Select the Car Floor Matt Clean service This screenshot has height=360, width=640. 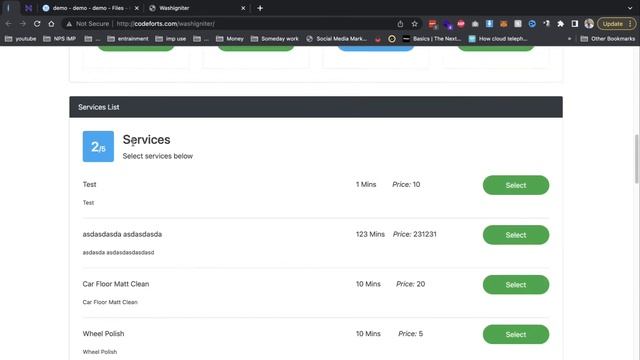(516, 285)
